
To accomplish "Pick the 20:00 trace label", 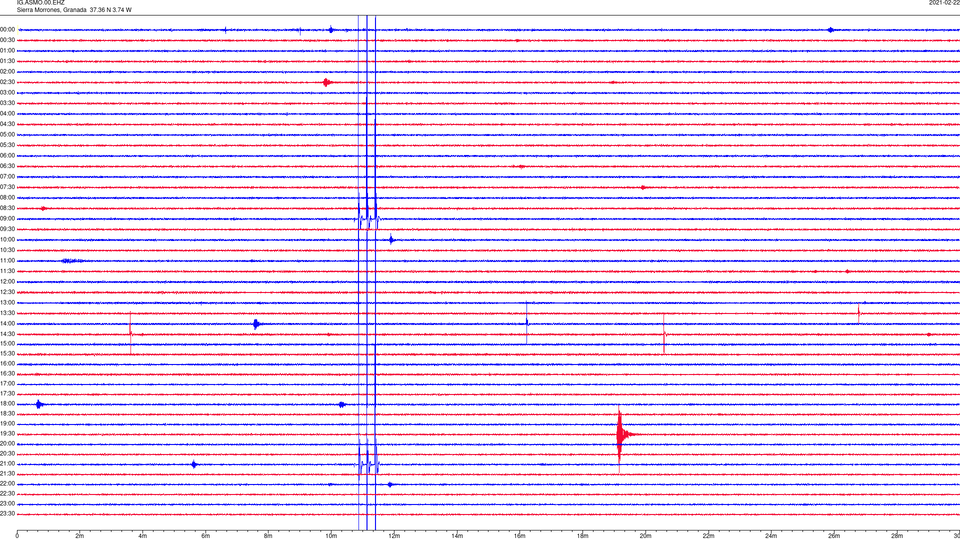I will pos(7,443).
